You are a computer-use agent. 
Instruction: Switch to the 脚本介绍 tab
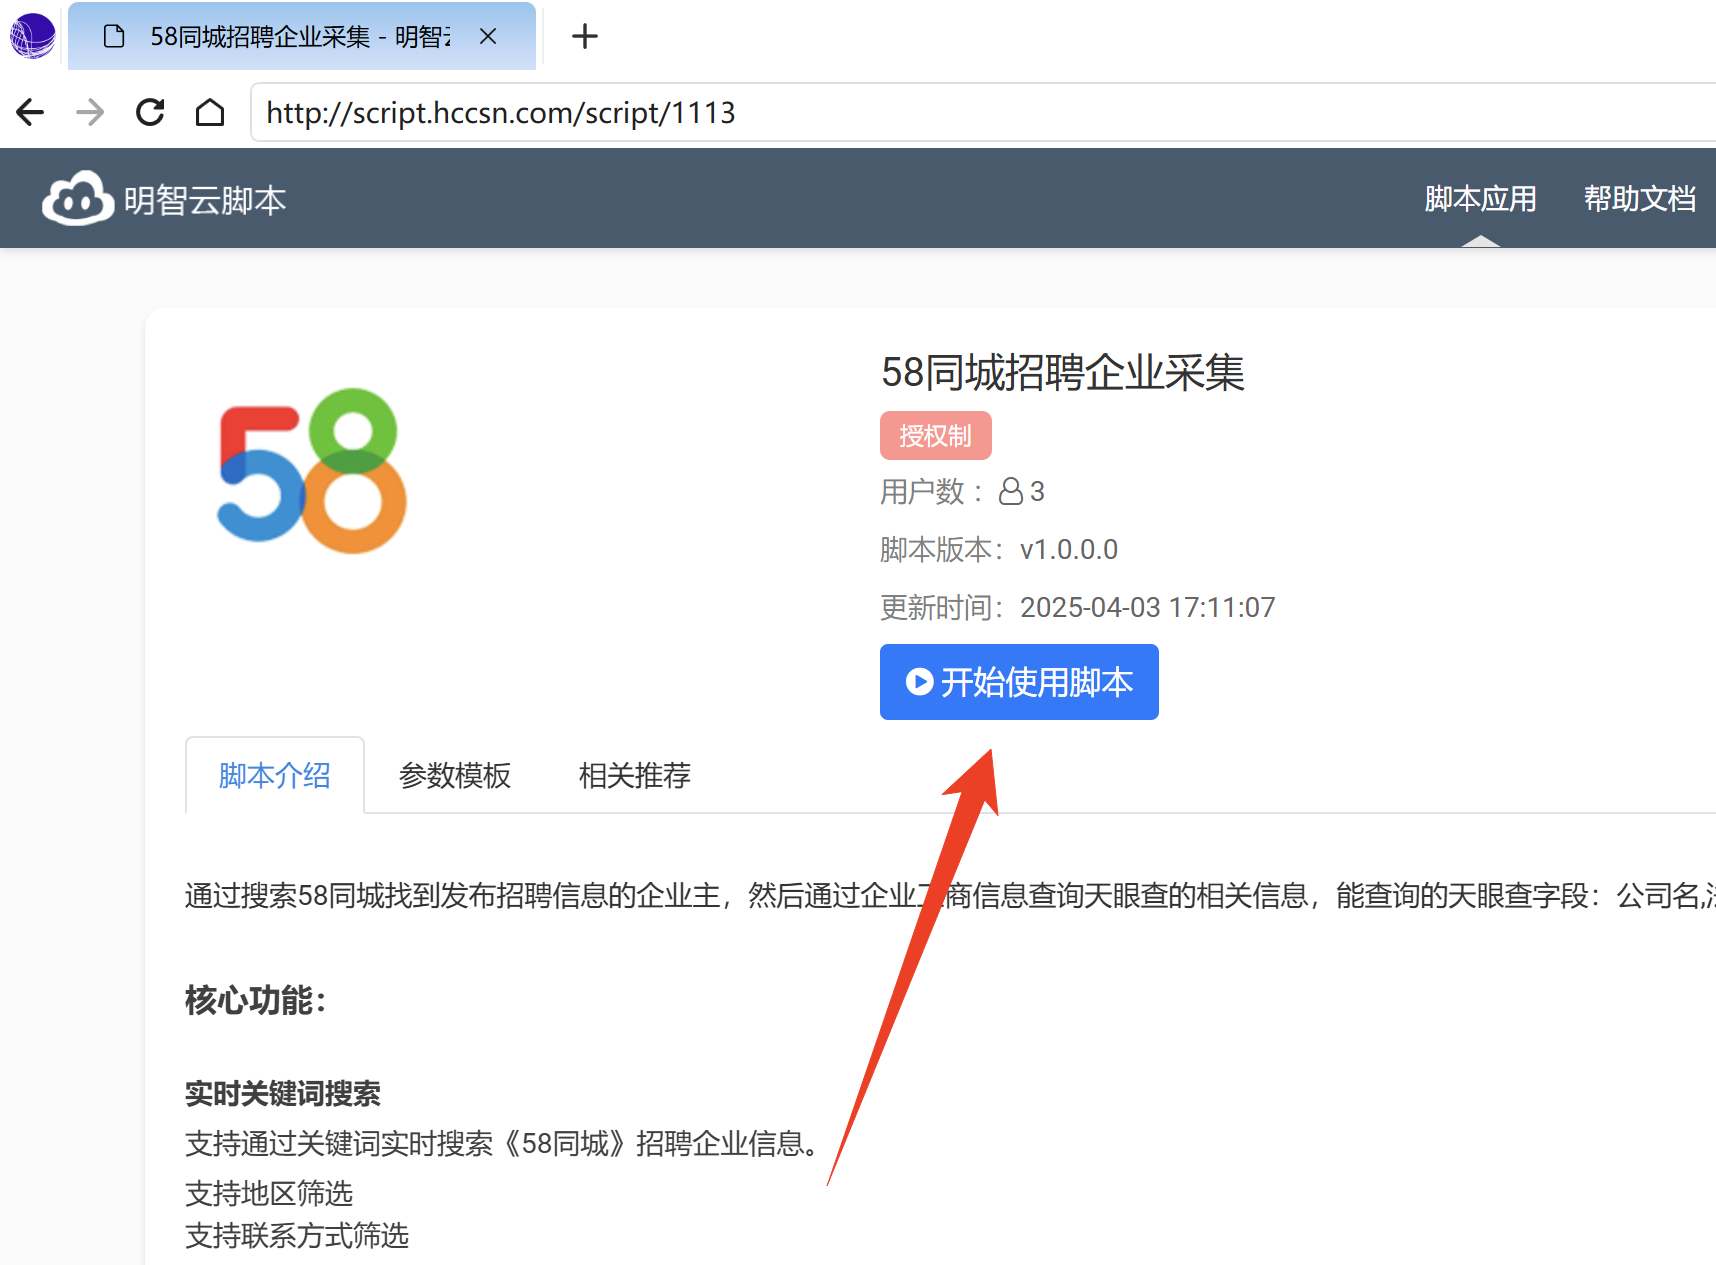[275, 775]
